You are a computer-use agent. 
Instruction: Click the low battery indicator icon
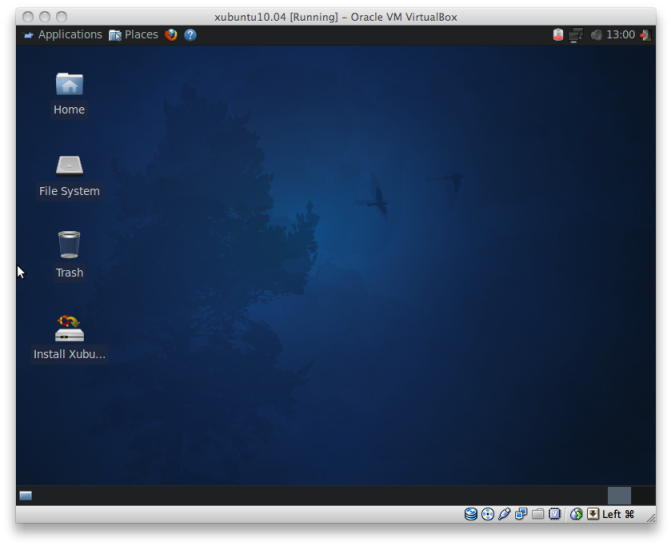point(558,35)
